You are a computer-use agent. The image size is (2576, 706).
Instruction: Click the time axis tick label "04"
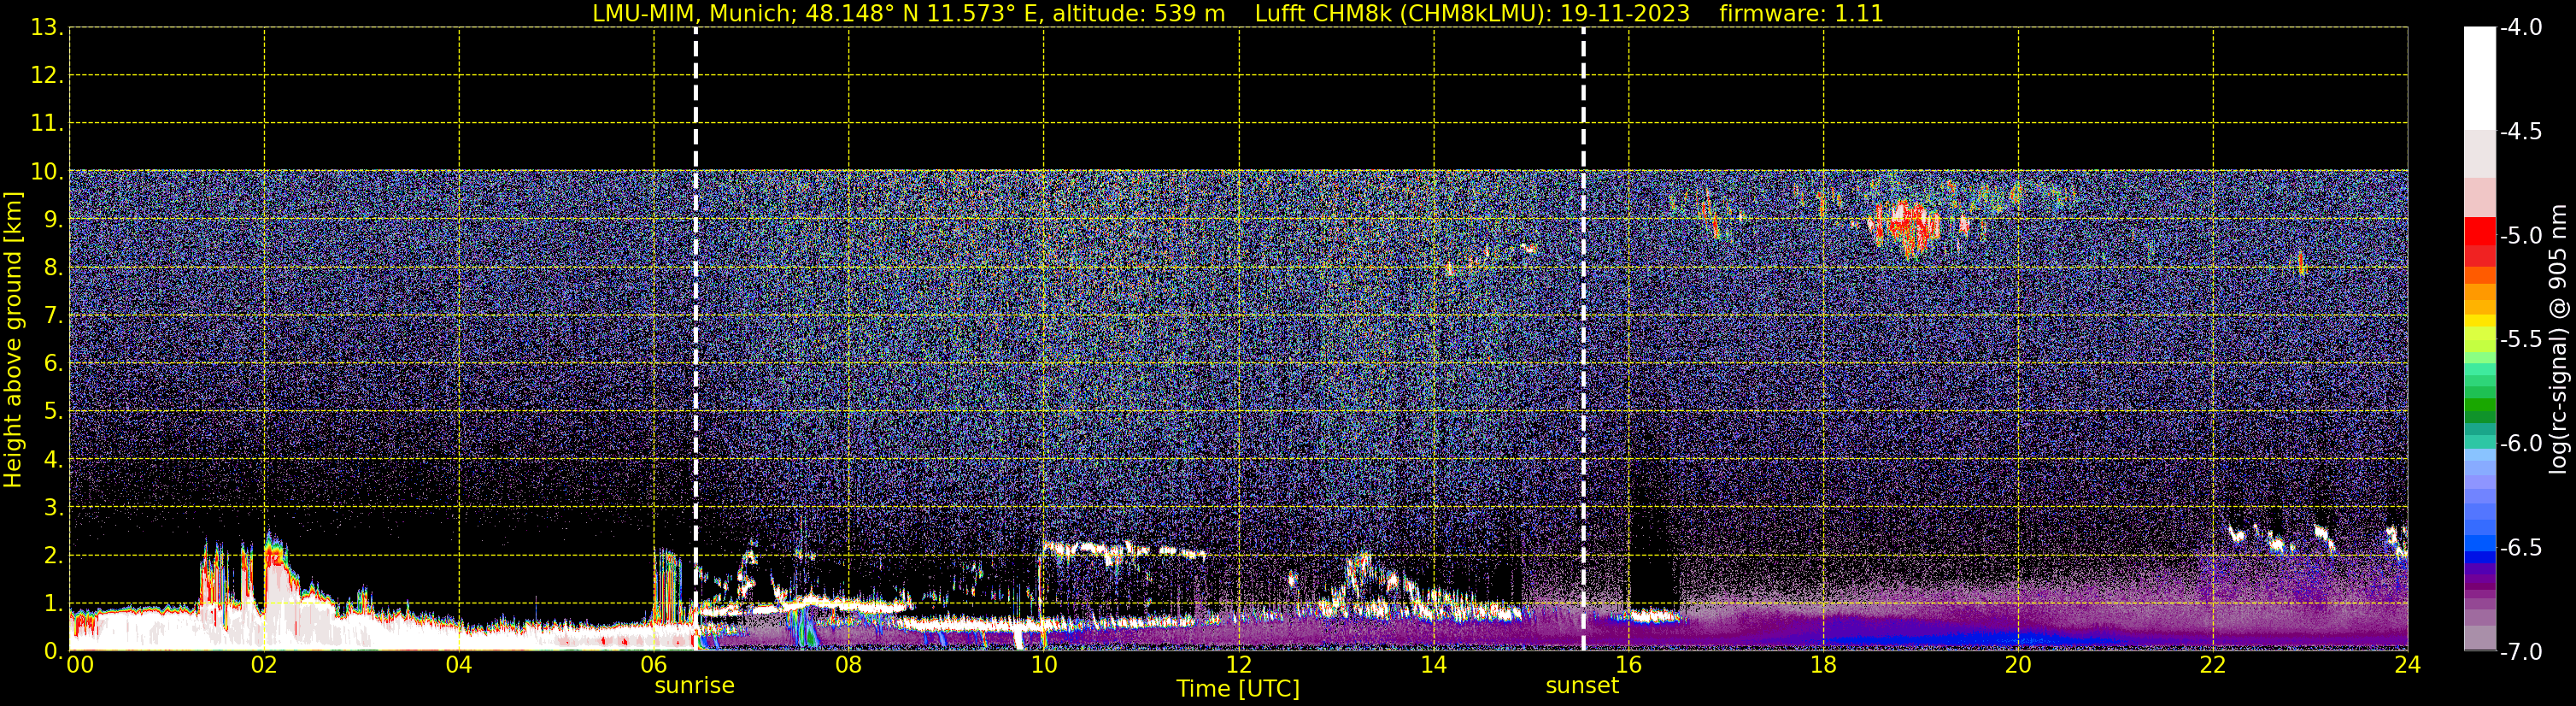pyautogui.click(x=459, y=665)
